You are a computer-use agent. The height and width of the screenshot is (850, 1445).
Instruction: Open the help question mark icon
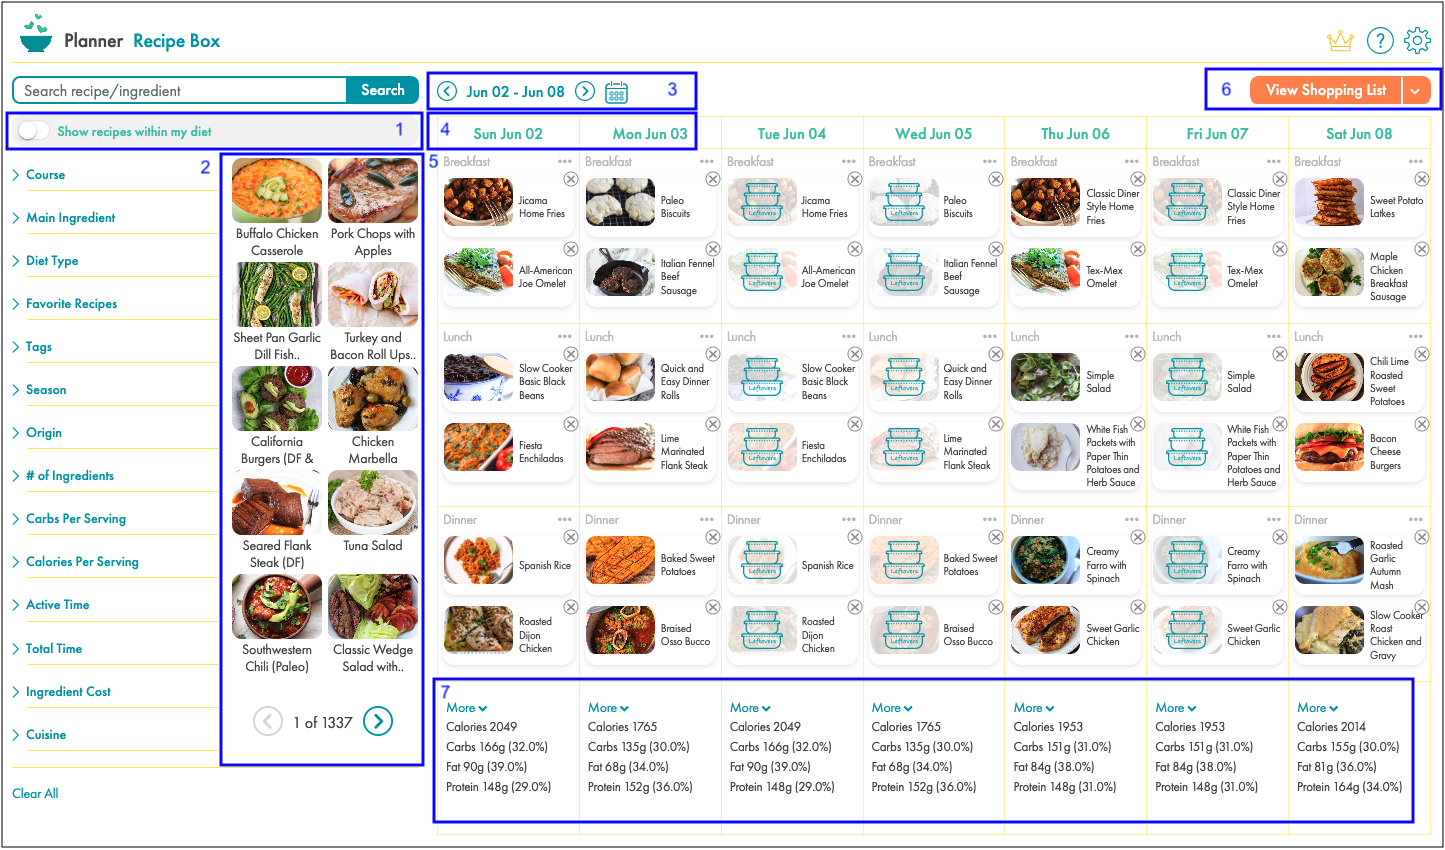[x=1380, y=40]
